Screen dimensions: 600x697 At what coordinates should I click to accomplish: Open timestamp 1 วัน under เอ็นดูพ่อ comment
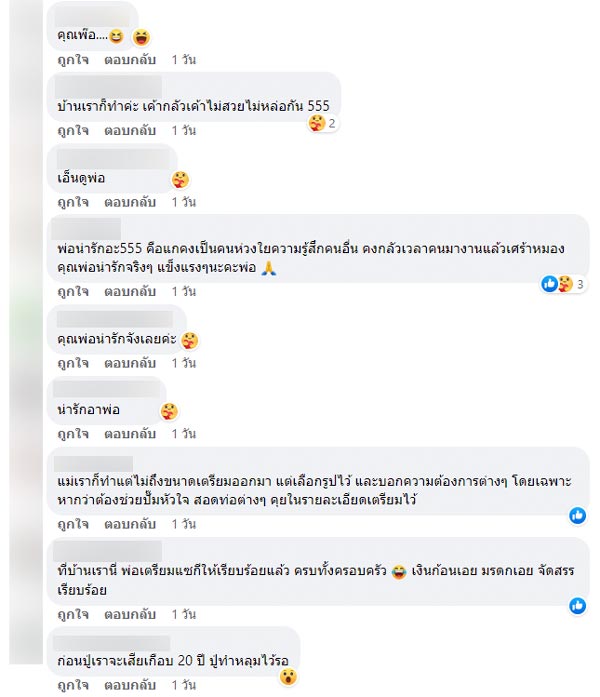(183, 202)
